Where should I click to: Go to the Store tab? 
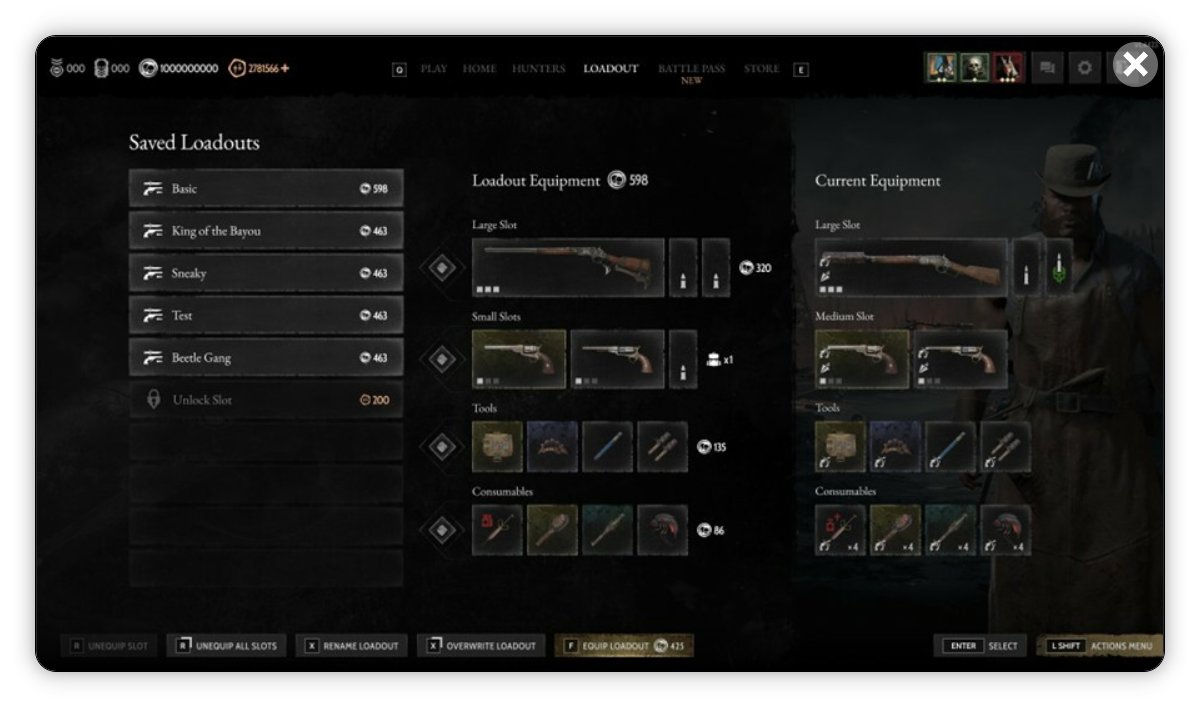[x=761, y=69]
